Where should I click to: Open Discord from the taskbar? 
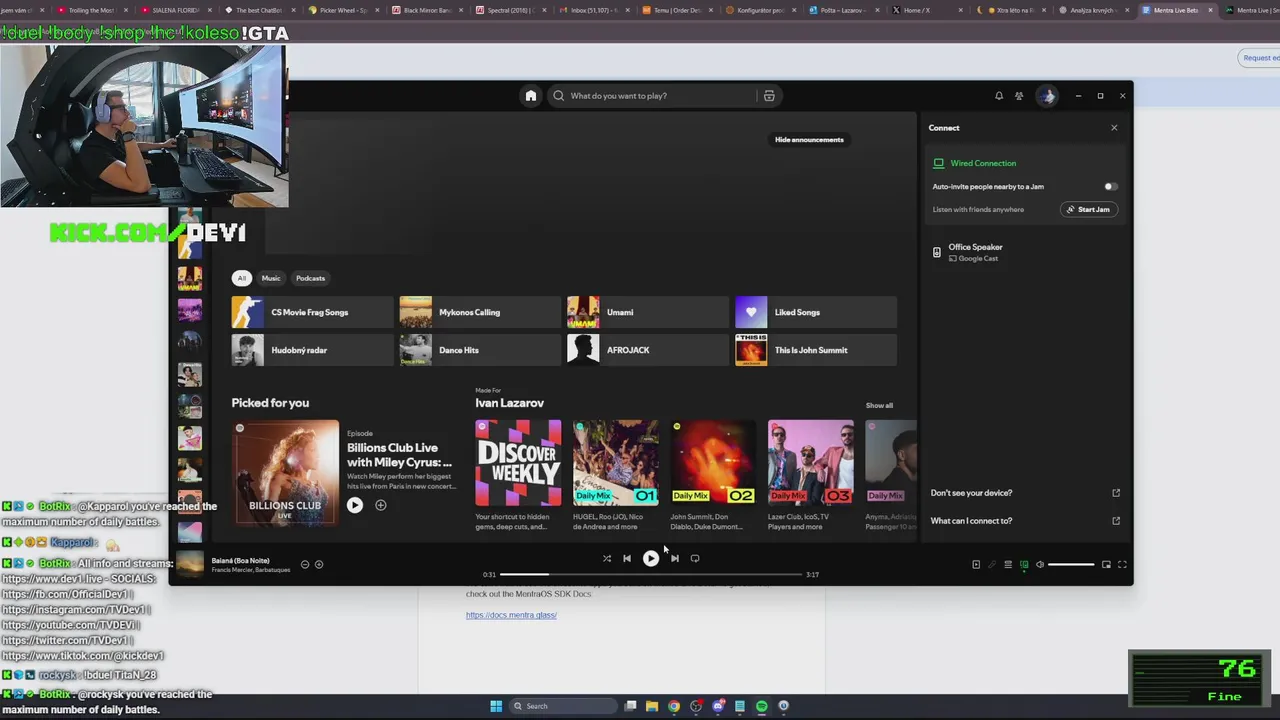pos(718,706)
